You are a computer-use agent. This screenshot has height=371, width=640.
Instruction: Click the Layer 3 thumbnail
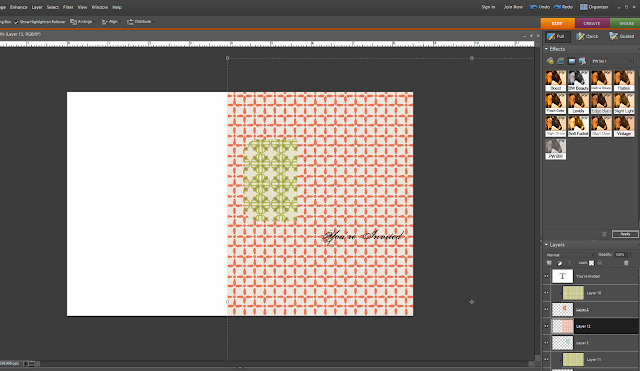[x=562, y=309]
